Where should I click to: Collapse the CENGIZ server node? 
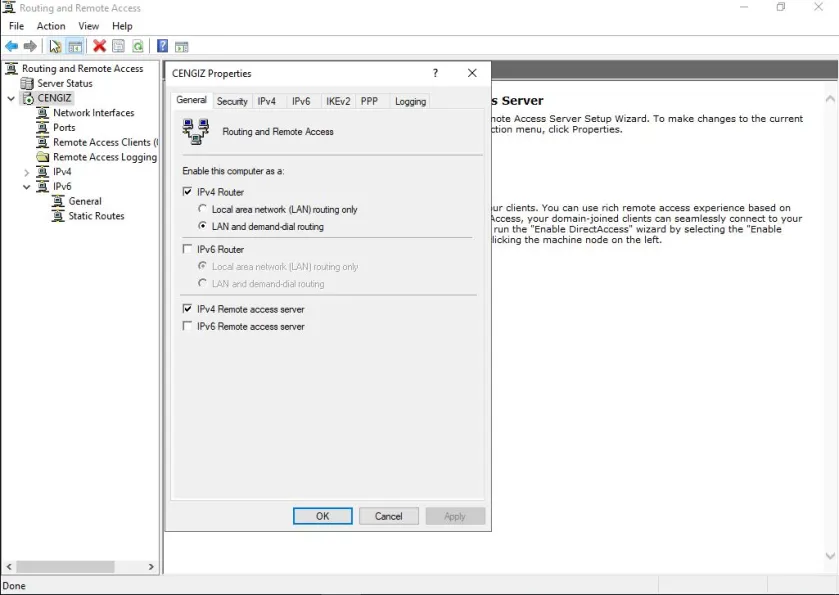tap(11, 98)
